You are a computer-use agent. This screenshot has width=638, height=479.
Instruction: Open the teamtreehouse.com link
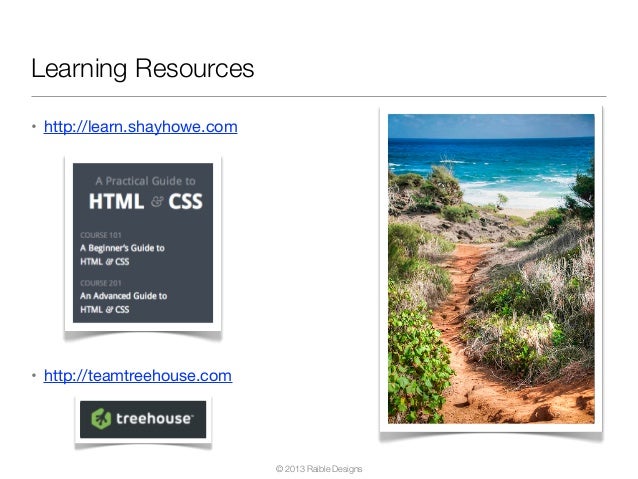(x=138, y=375)
